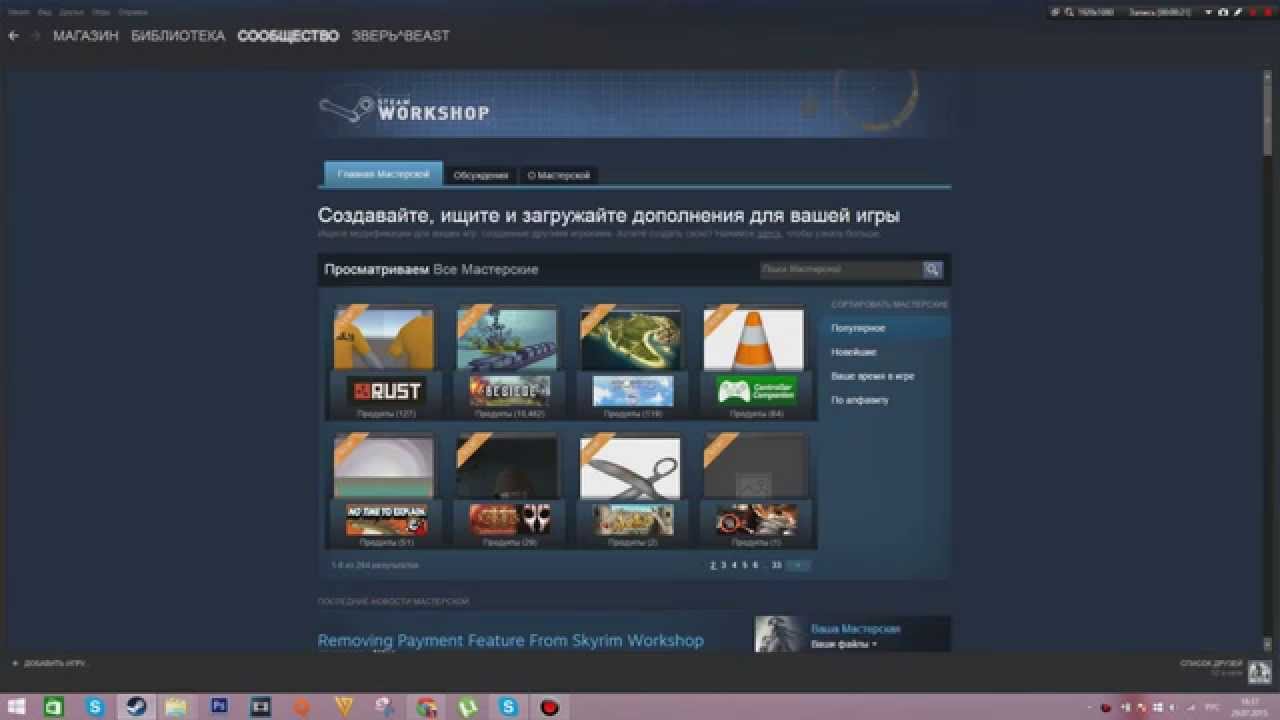1280x720 pixels.
Task: Open the preview above No Time To Explain
Action: [384, 468]
